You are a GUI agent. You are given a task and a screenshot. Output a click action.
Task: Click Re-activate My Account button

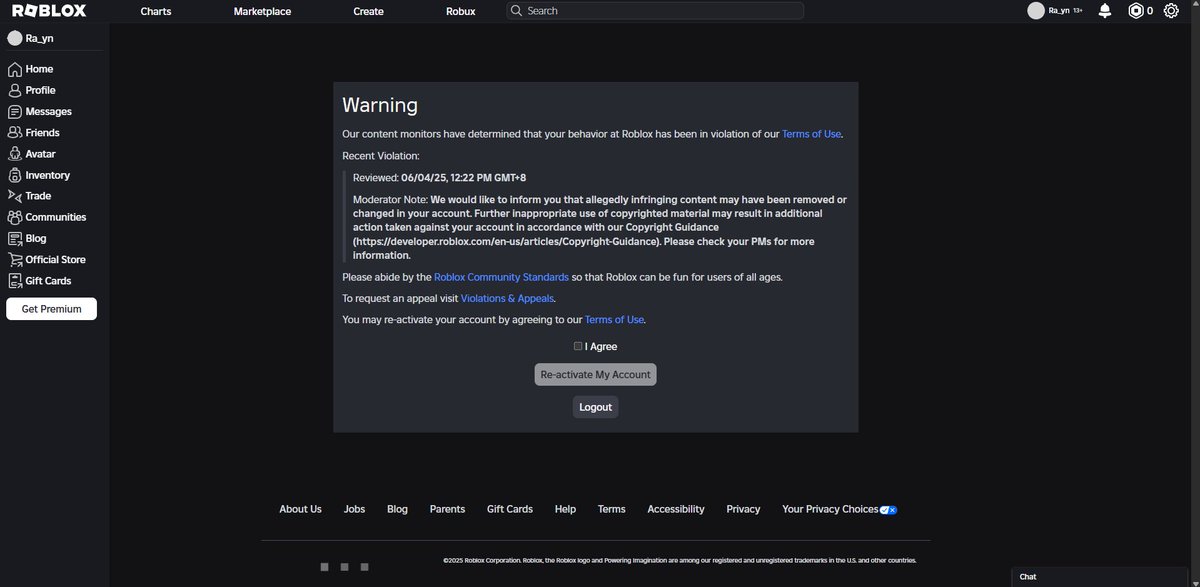click(x=596, y=375)
